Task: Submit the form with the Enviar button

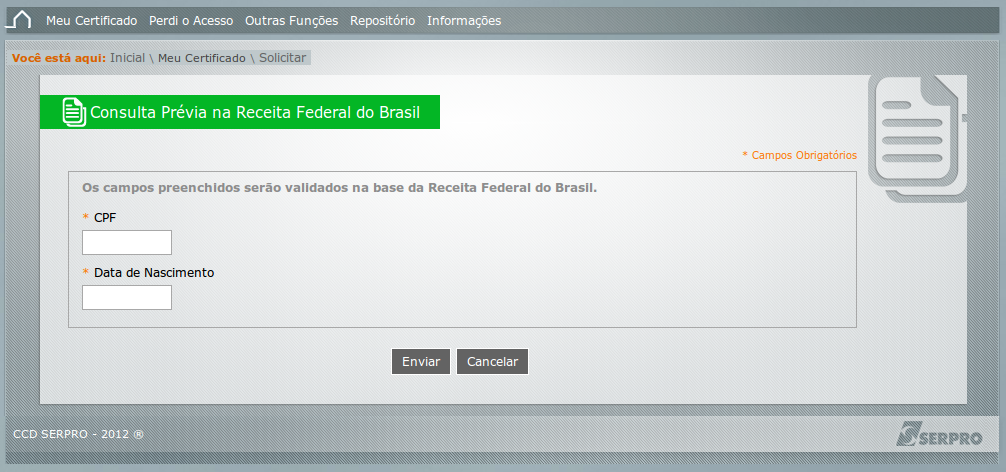Action: point(421,362)
